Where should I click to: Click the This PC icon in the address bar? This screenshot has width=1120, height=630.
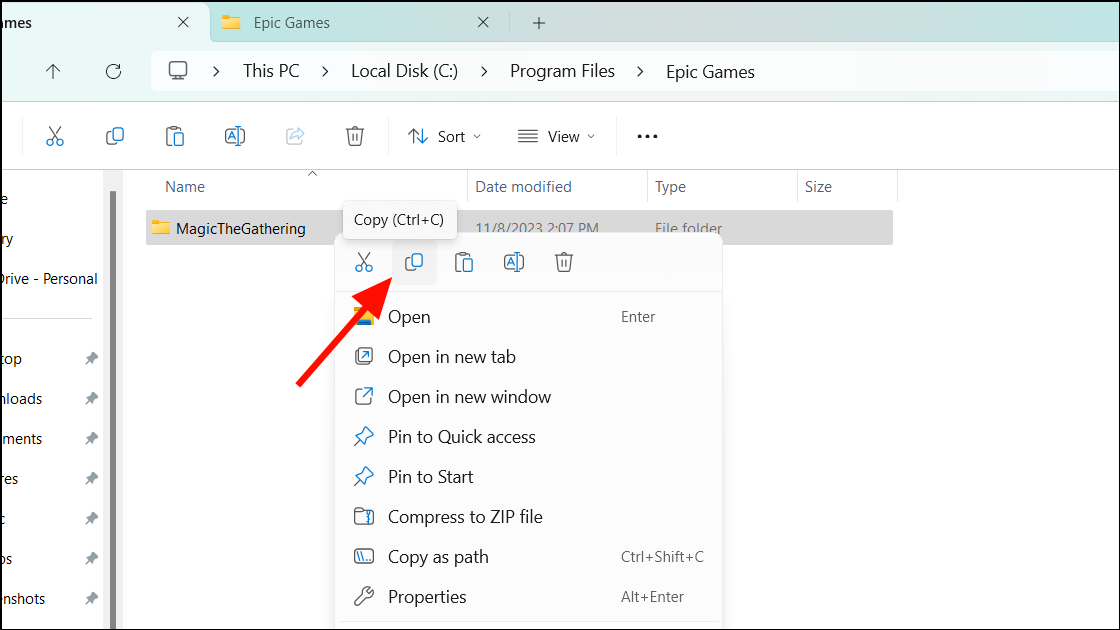178,71
